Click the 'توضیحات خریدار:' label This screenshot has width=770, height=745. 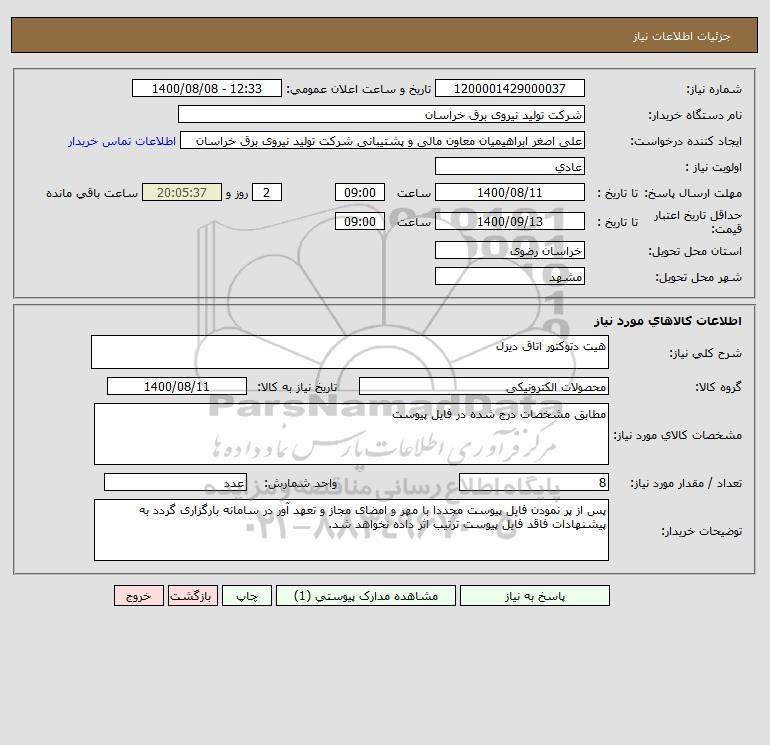[701, 531]
